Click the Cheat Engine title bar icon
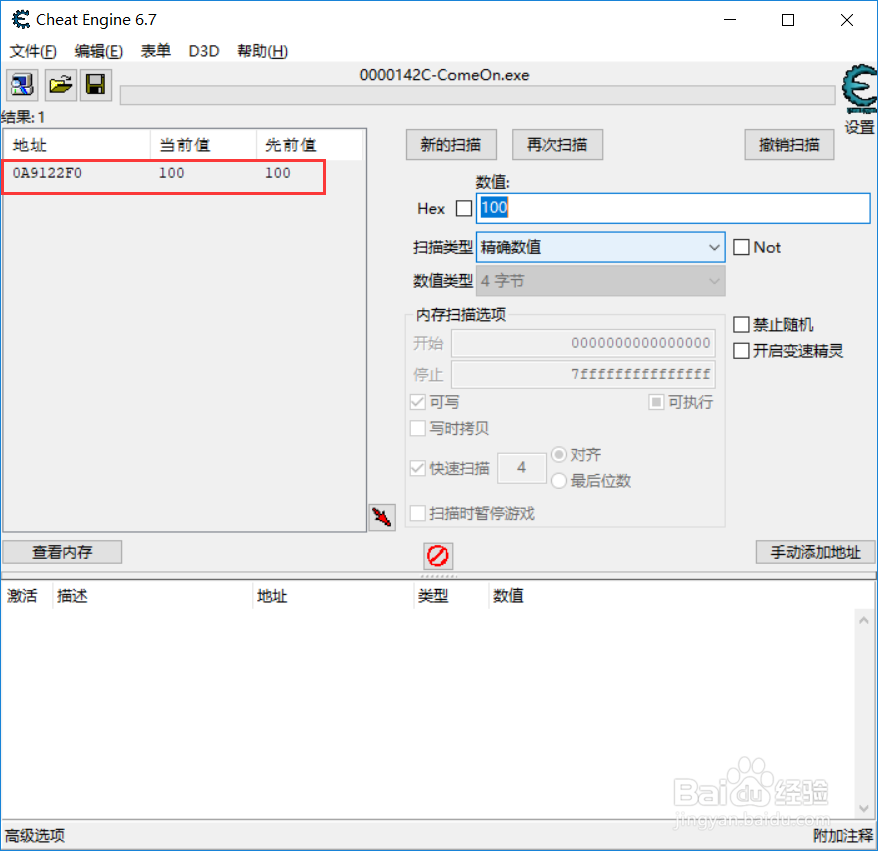The height and width of the screenshot is (851, 878). point(21,20)
